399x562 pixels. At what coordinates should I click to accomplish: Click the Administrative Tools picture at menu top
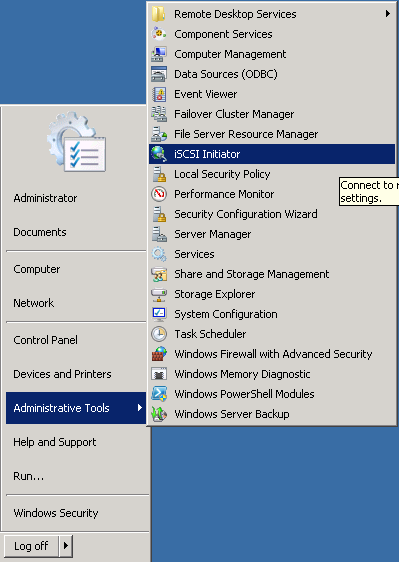[76, 142]
